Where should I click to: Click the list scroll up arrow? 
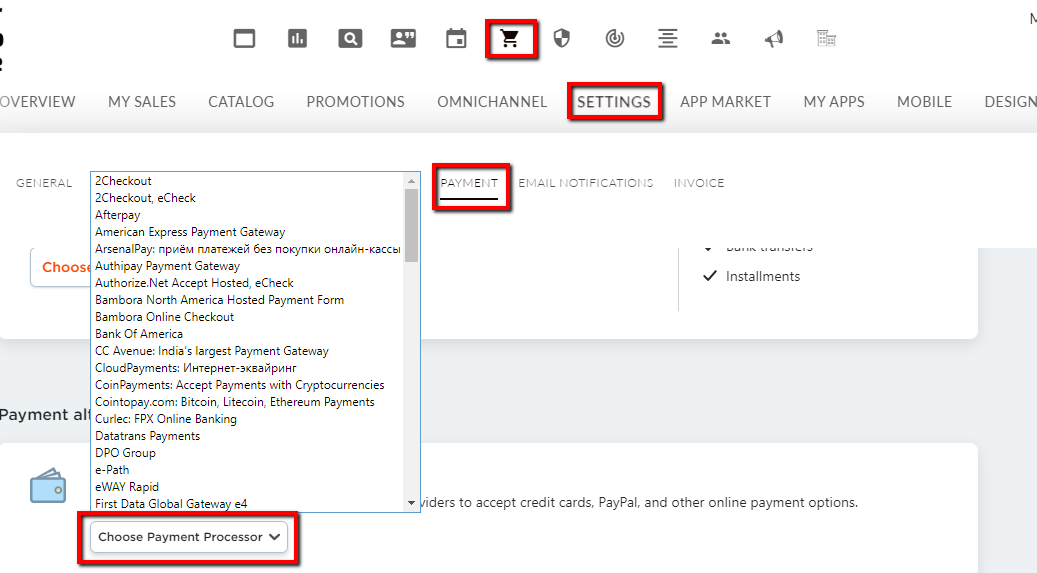tap(411, 181)
